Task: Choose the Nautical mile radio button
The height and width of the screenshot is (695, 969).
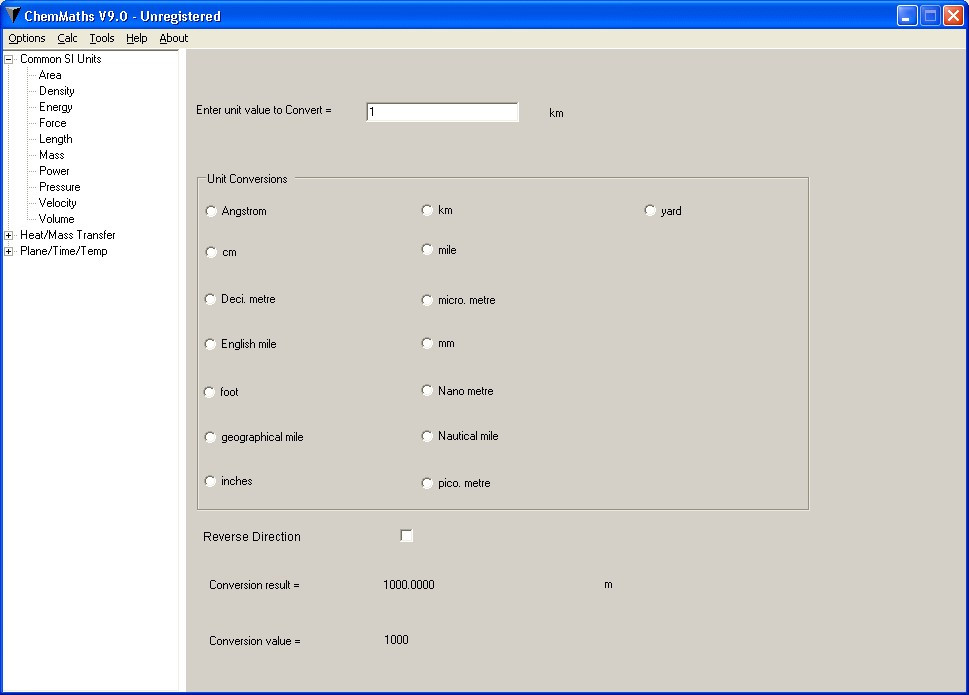Action: pyautogui.click(x=427, y=436)
